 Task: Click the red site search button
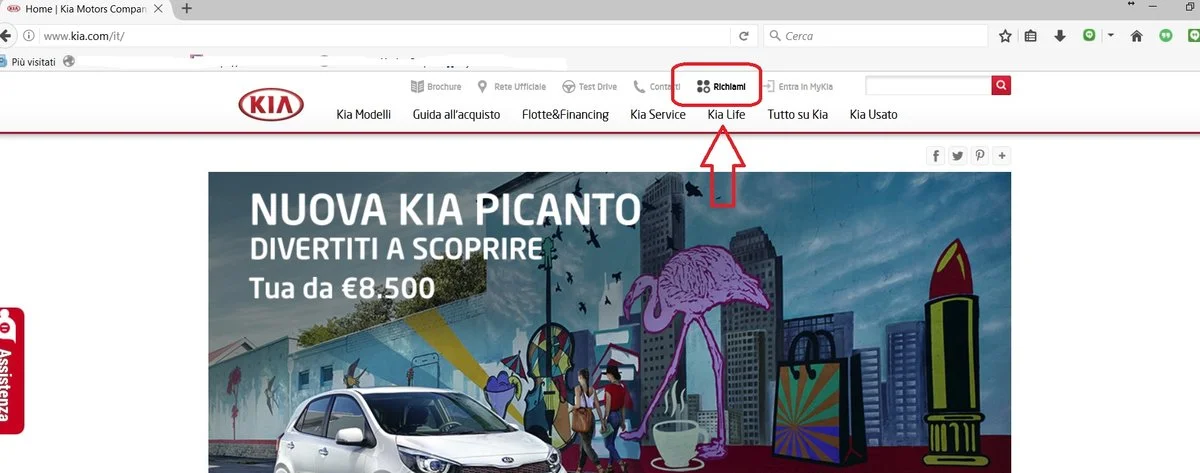(x=1001, y=86)
